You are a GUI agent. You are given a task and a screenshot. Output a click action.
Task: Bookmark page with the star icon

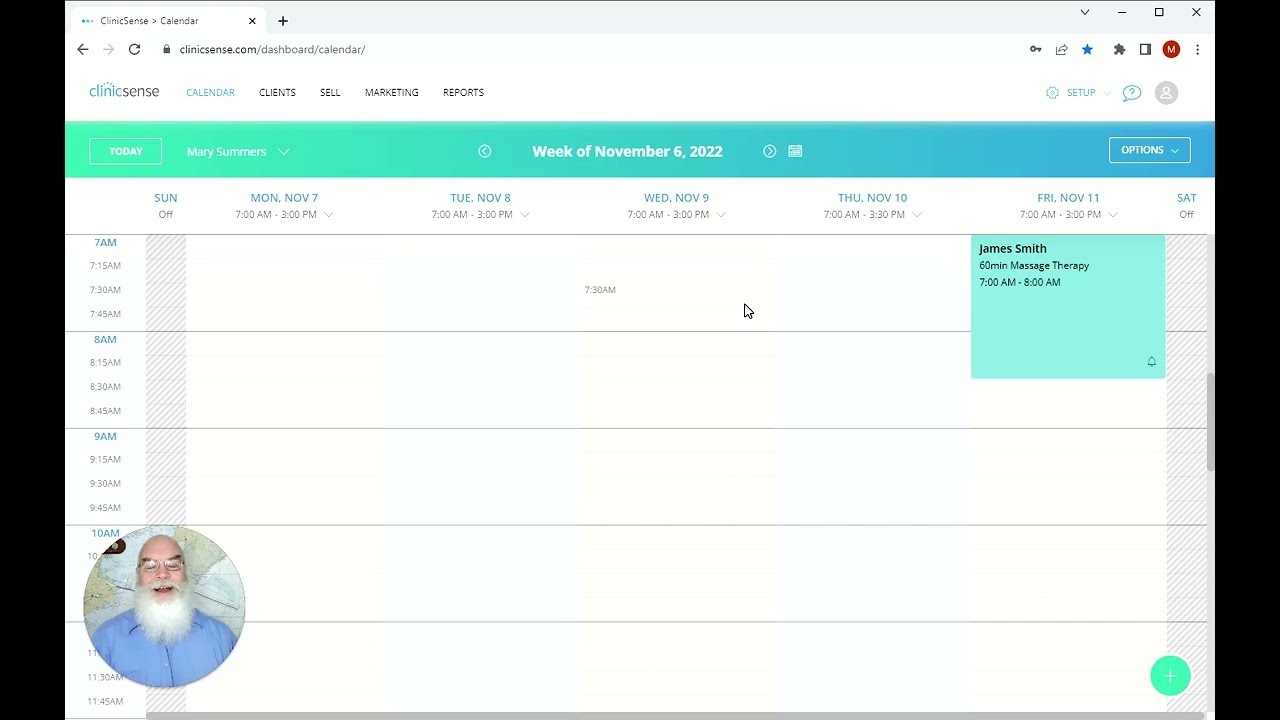[x=1087, y=49]
